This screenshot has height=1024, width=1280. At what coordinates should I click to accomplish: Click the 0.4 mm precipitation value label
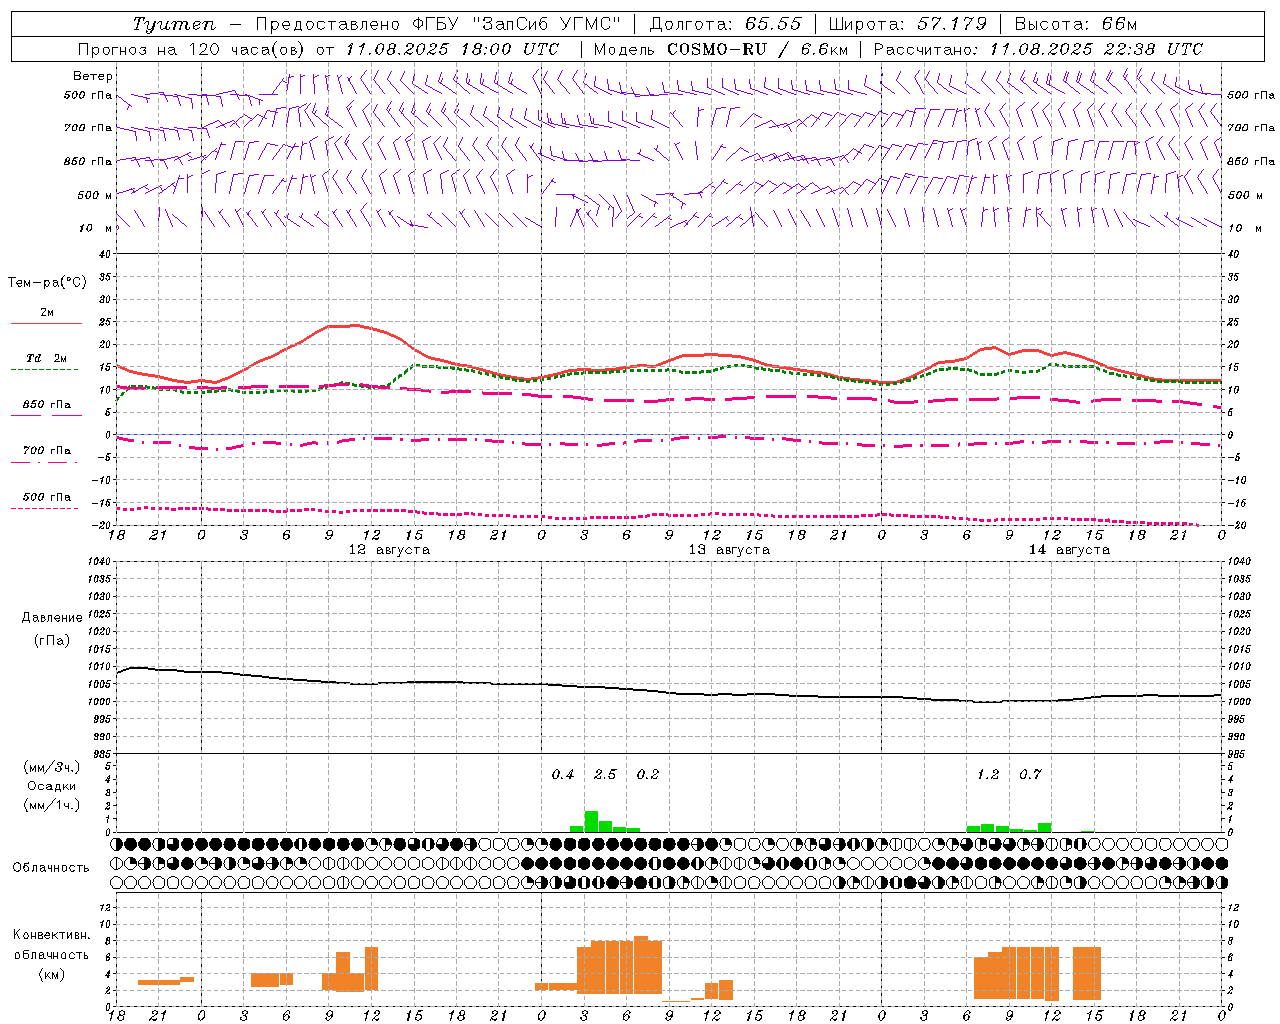[563, 774]
